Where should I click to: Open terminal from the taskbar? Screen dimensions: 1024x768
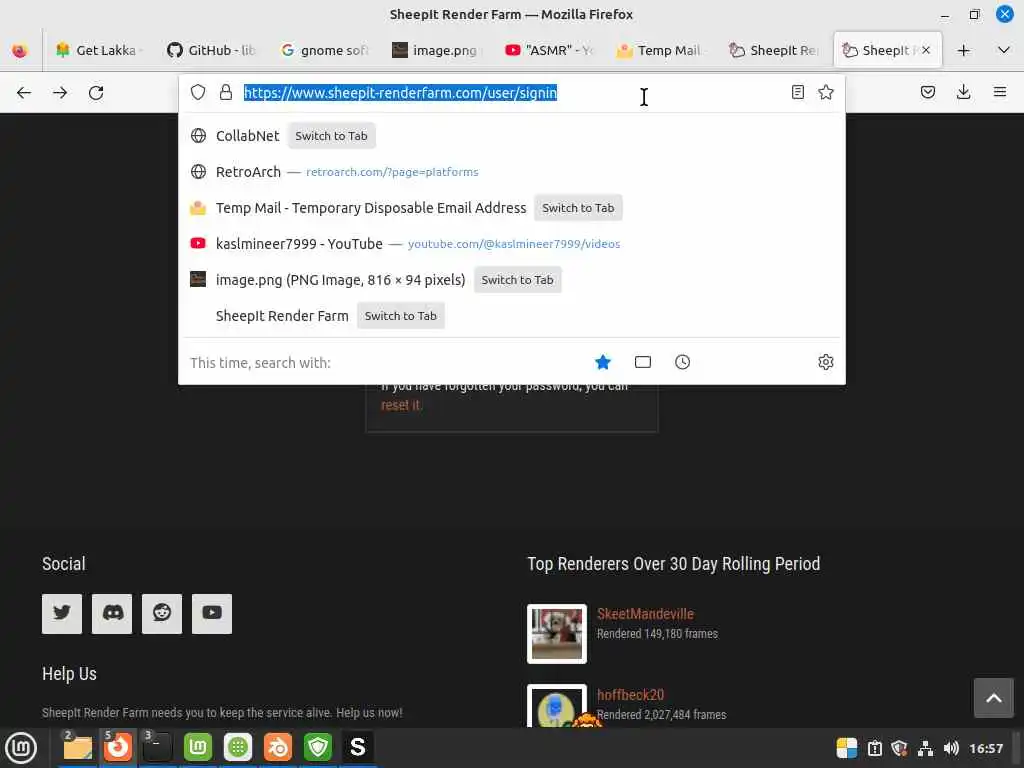coord(157,747)
